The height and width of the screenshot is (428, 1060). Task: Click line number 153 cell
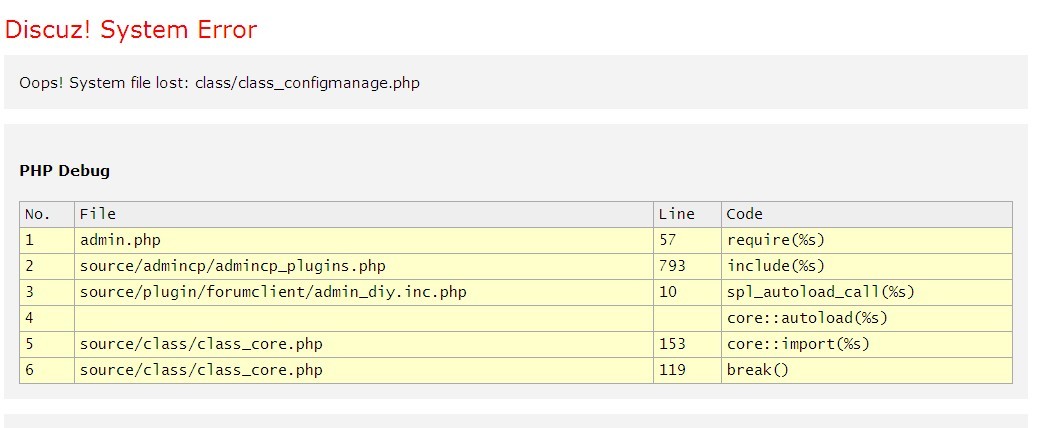[x=672, y=344]
